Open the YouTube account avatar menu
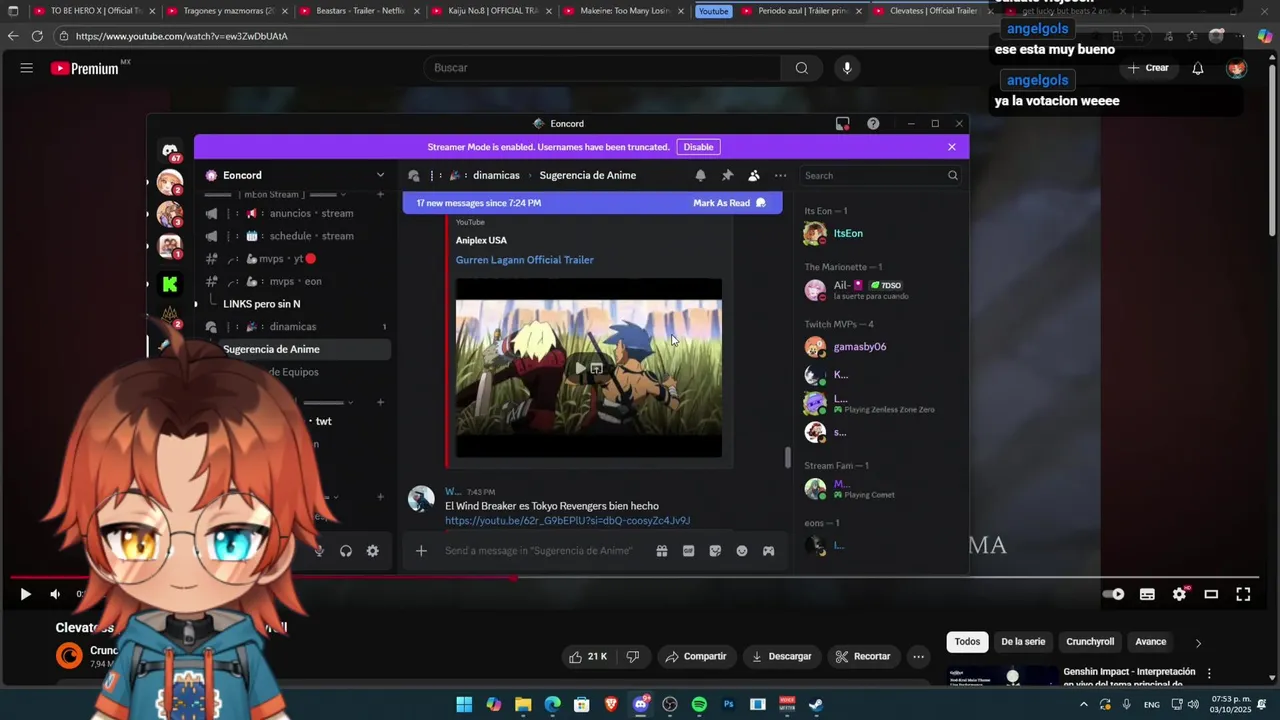Image resolution: width=1280 pixels, height=720 pixels. pos(1237,68)
